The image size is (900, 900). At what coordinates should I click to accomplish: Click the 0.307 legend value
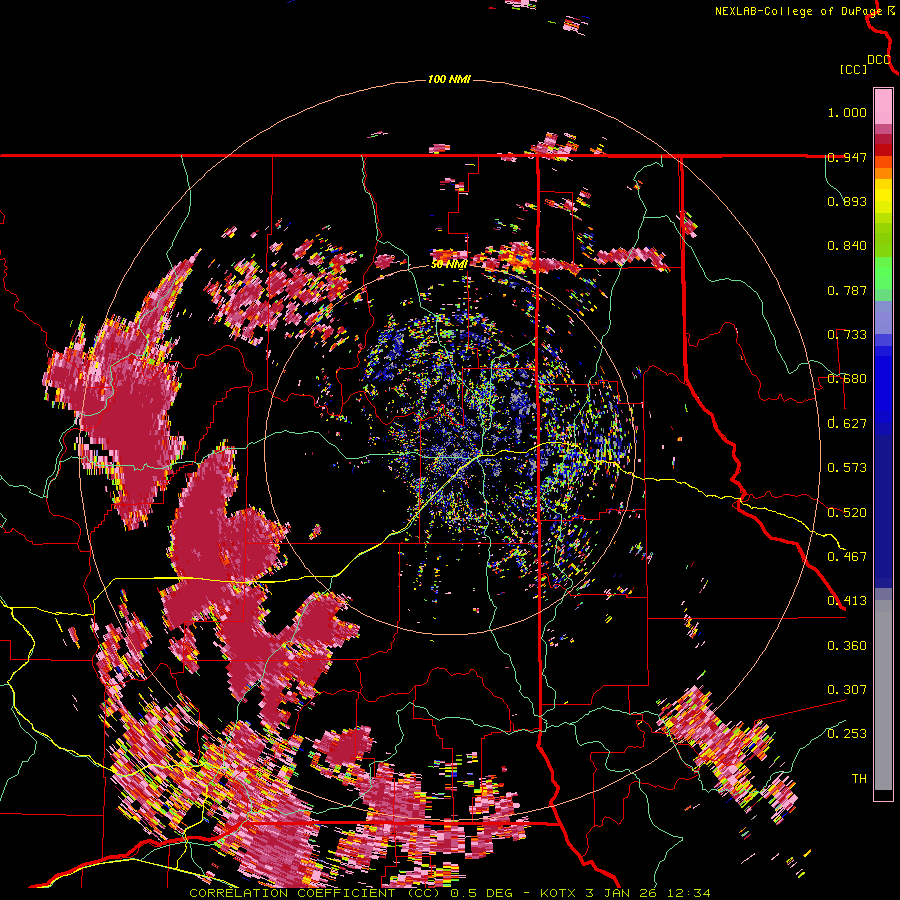(x=847, y=689)
